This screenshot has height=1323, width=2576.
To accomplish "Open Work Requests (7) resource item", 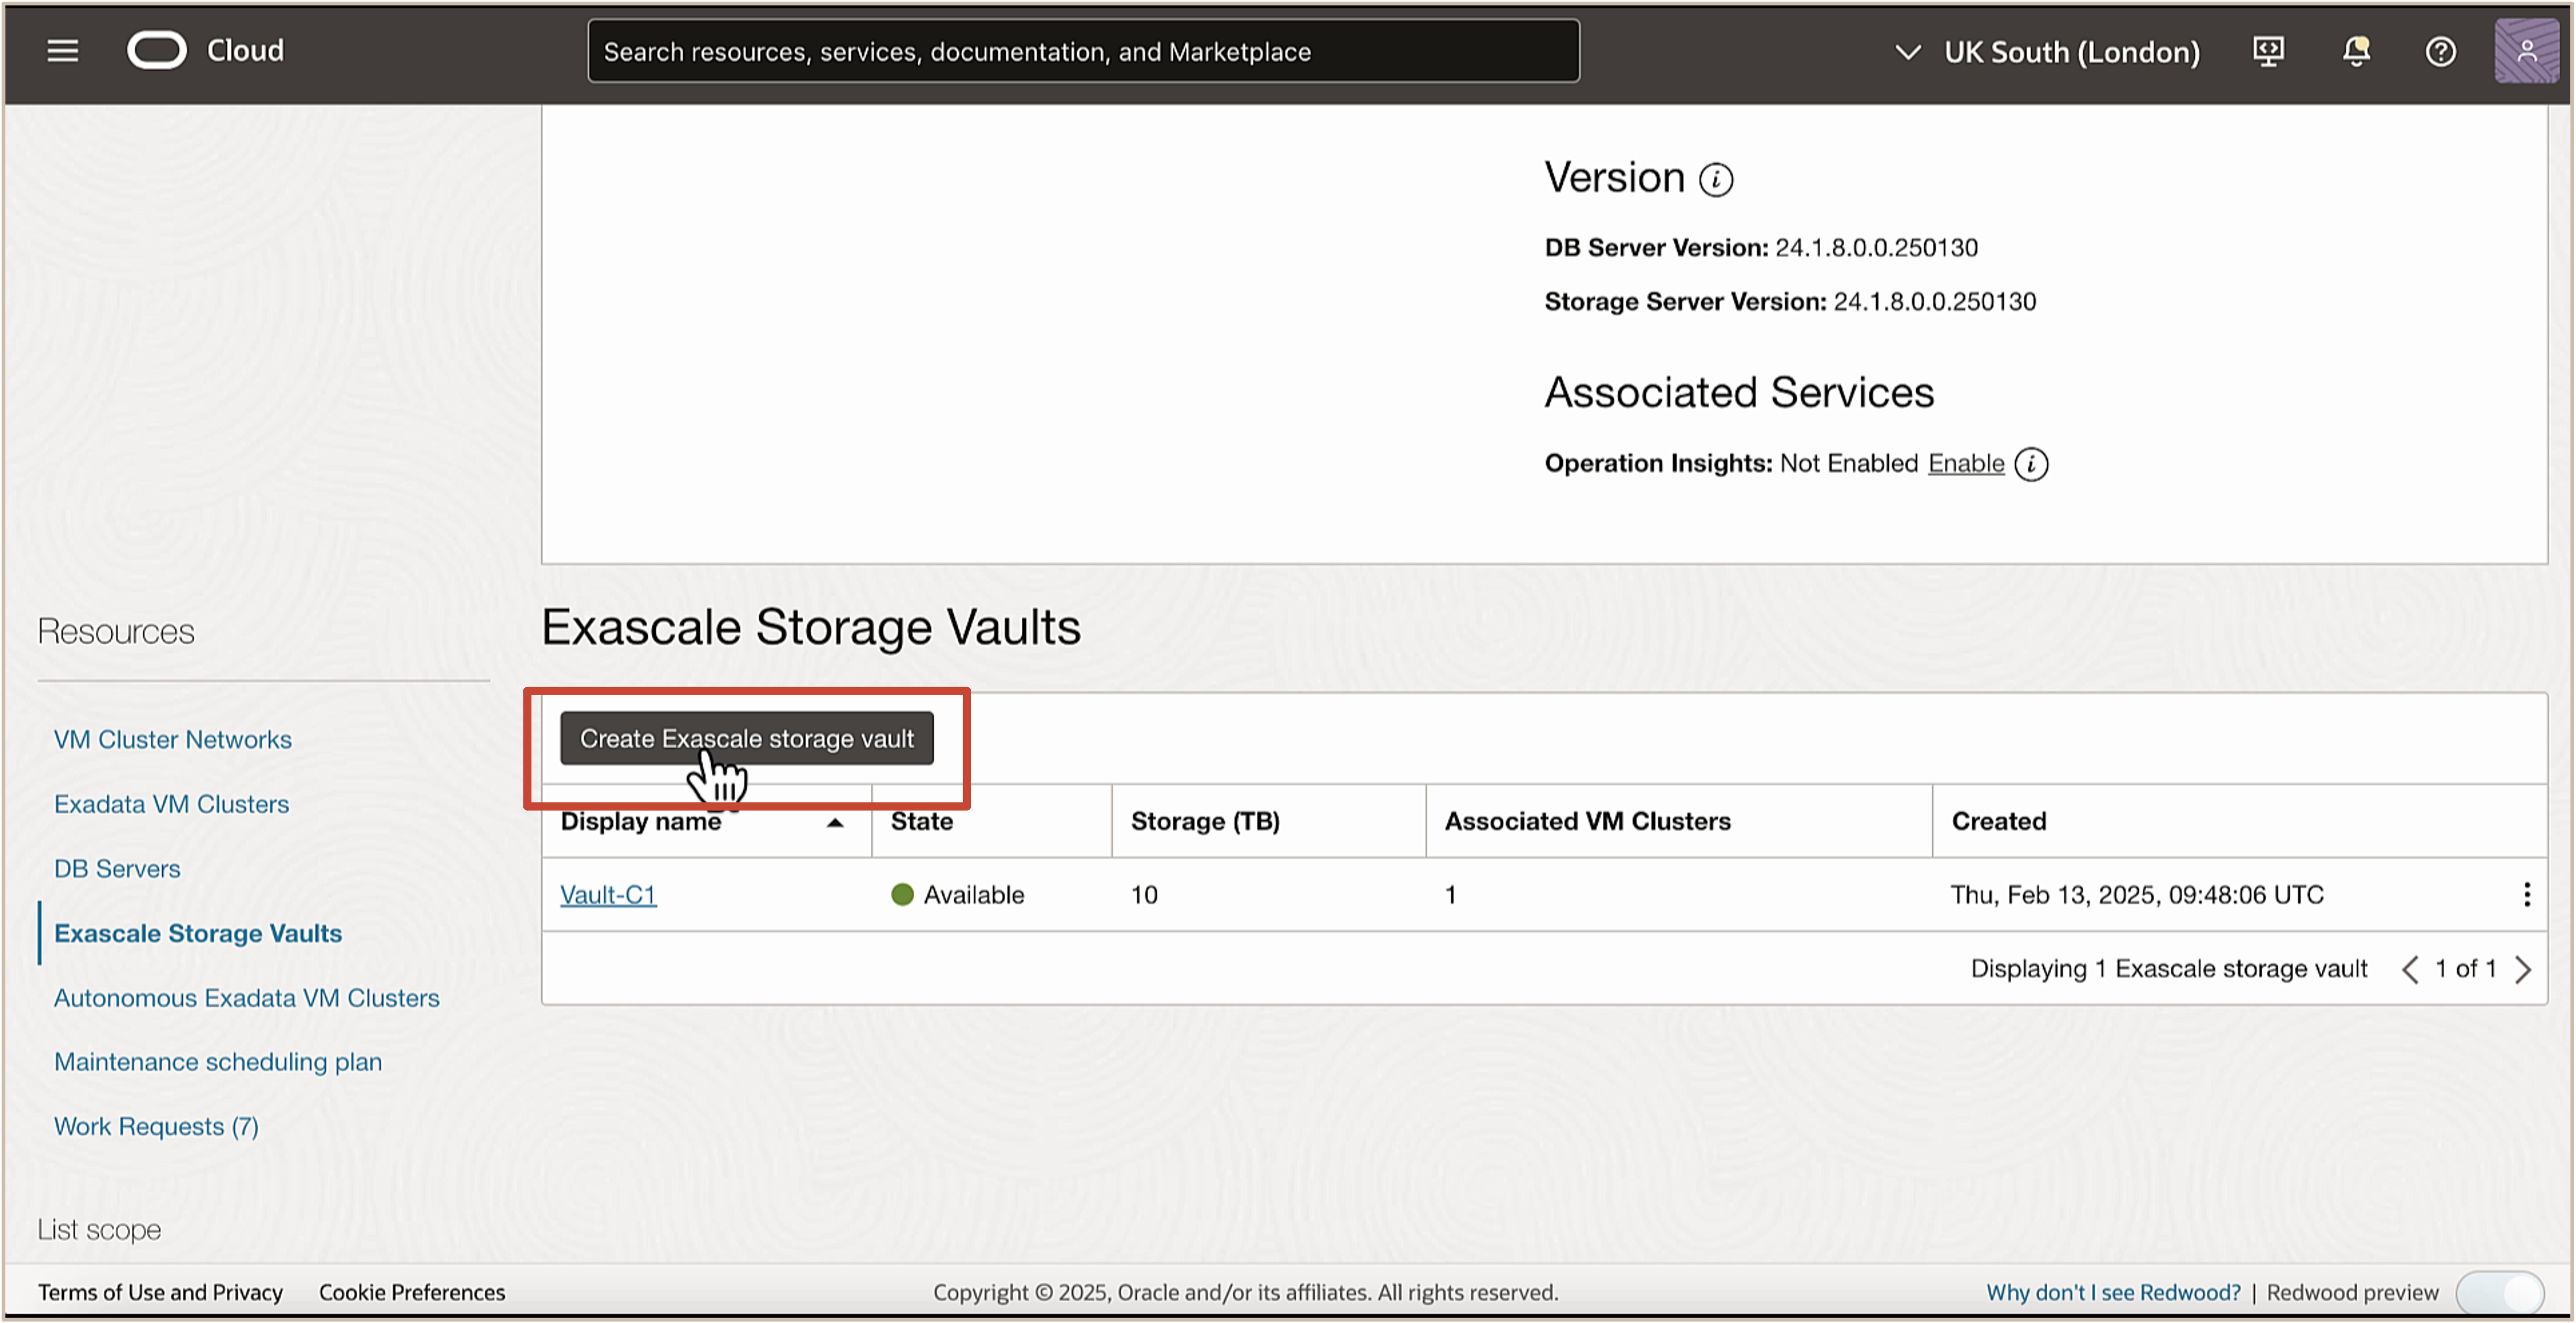I will (x=156, y=1126).
